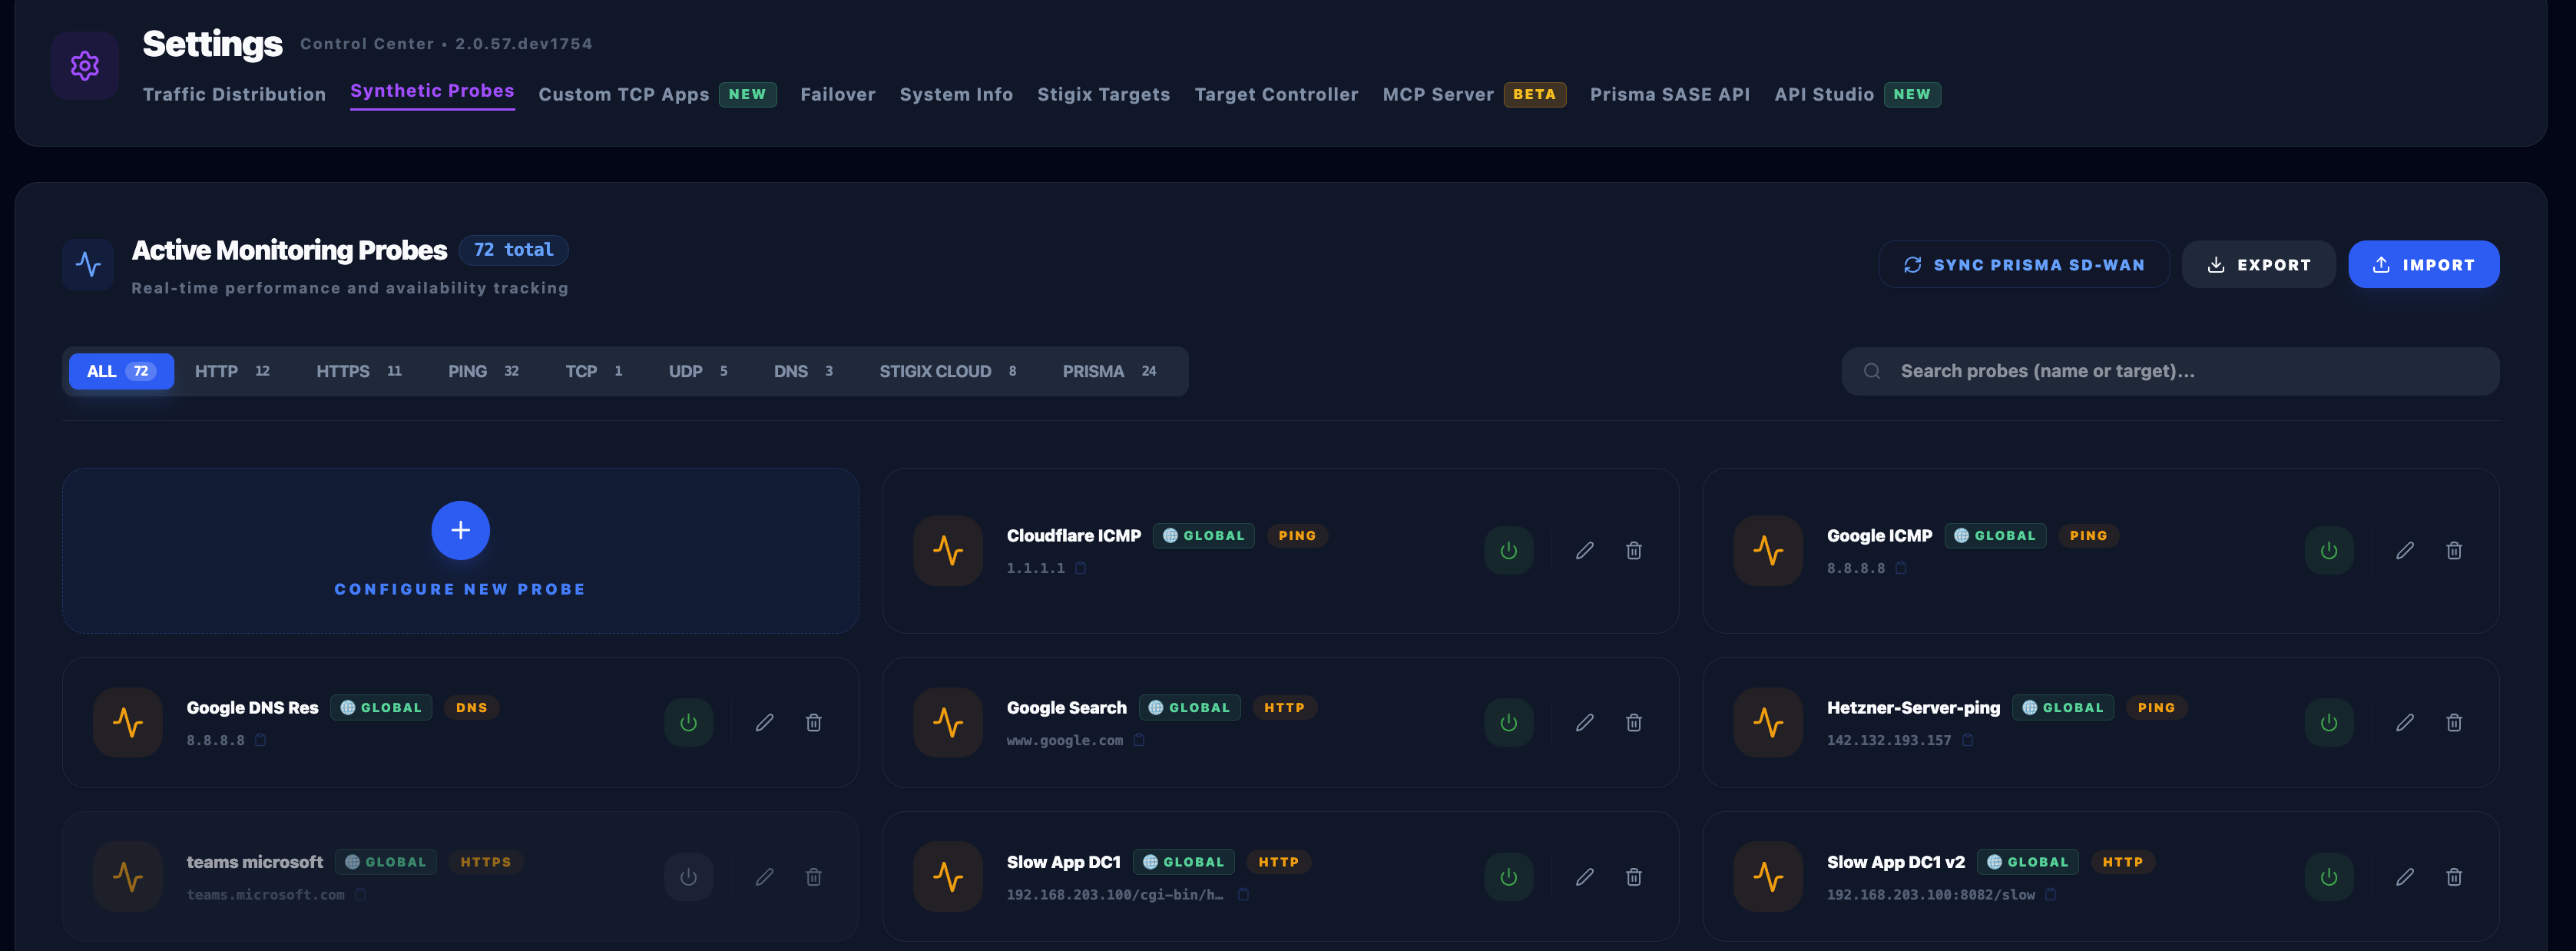The height and width of the screenshot is (951, 2576).
Task: Copy the 1.1.1.1 target address
Action: 1080,568
